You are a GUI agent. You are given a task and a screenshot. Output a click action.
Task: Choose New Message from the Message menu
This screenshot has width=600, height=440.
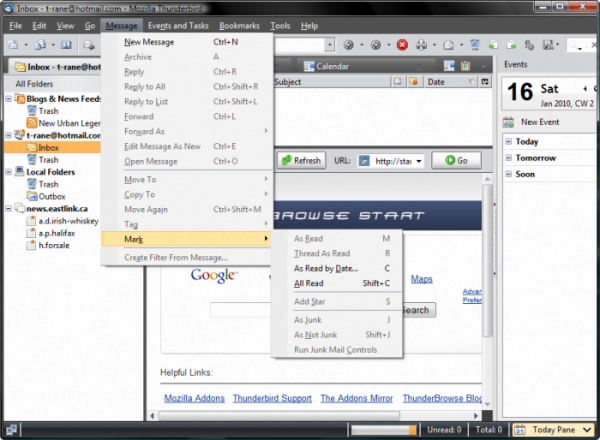187,42
